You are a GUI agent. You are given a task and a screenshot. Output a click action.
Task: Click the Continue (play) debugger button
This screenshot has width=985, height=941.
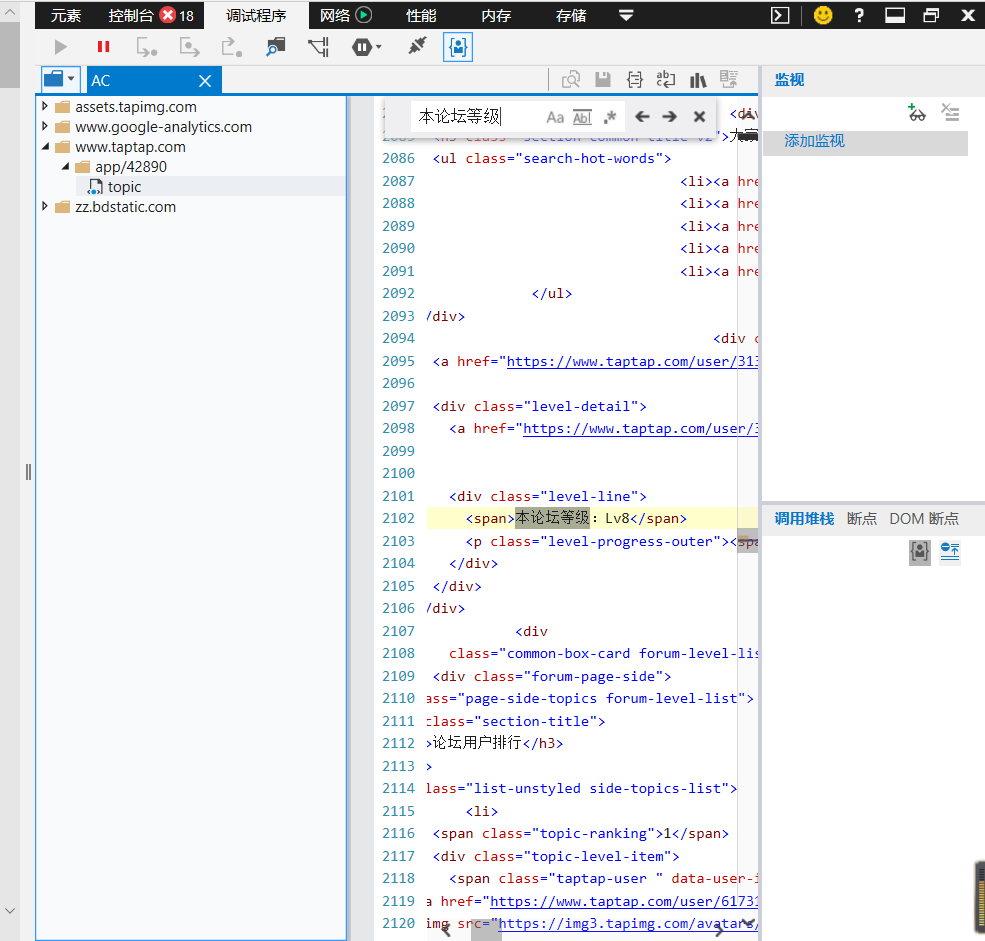click(61, 47)
